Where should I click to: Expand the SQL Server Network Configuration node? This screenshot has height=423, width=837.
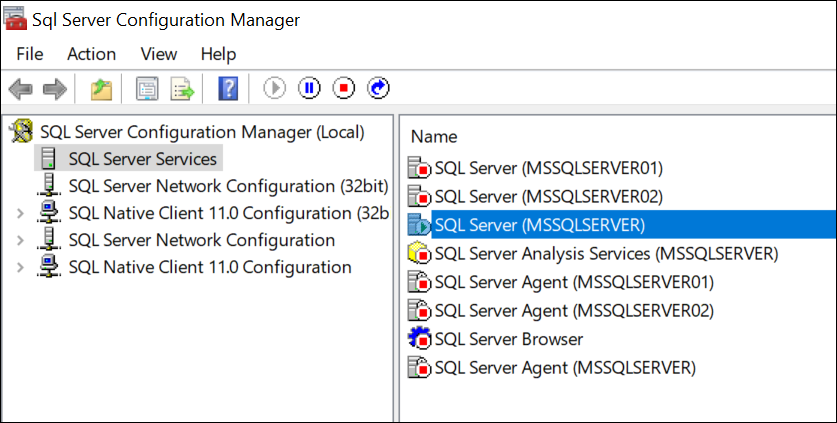20,240
